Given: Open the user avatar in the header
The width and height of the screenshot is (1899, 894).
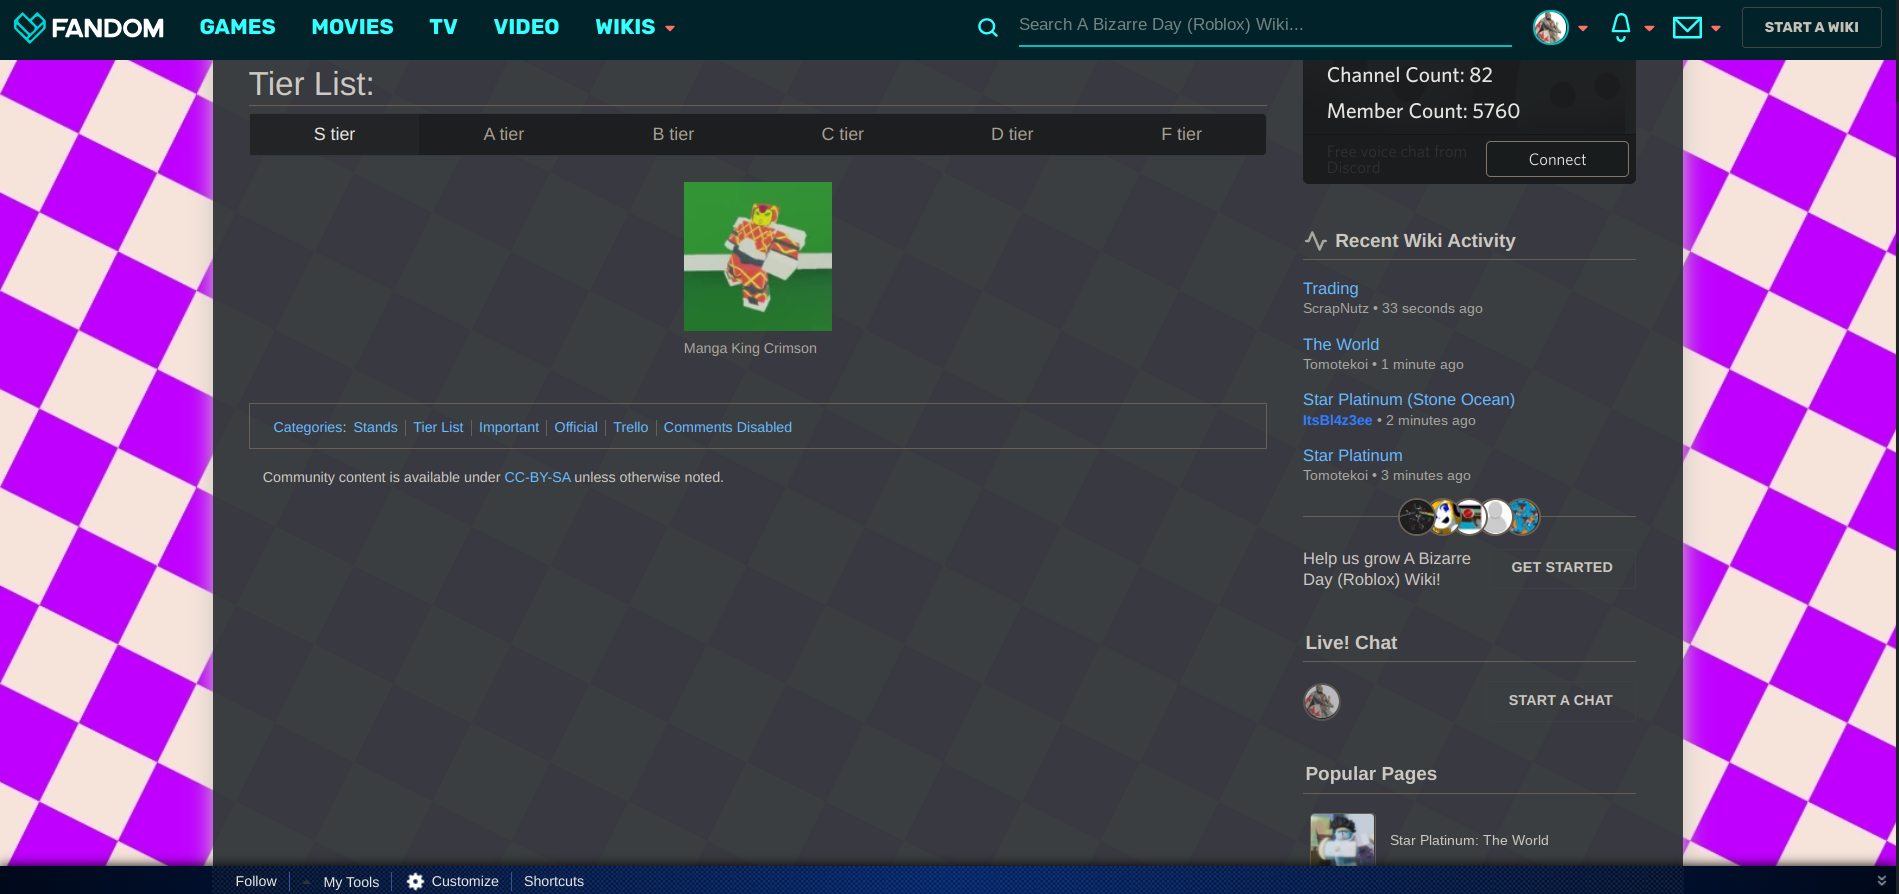Looking at the screenshot, I should pos(1550,27).
